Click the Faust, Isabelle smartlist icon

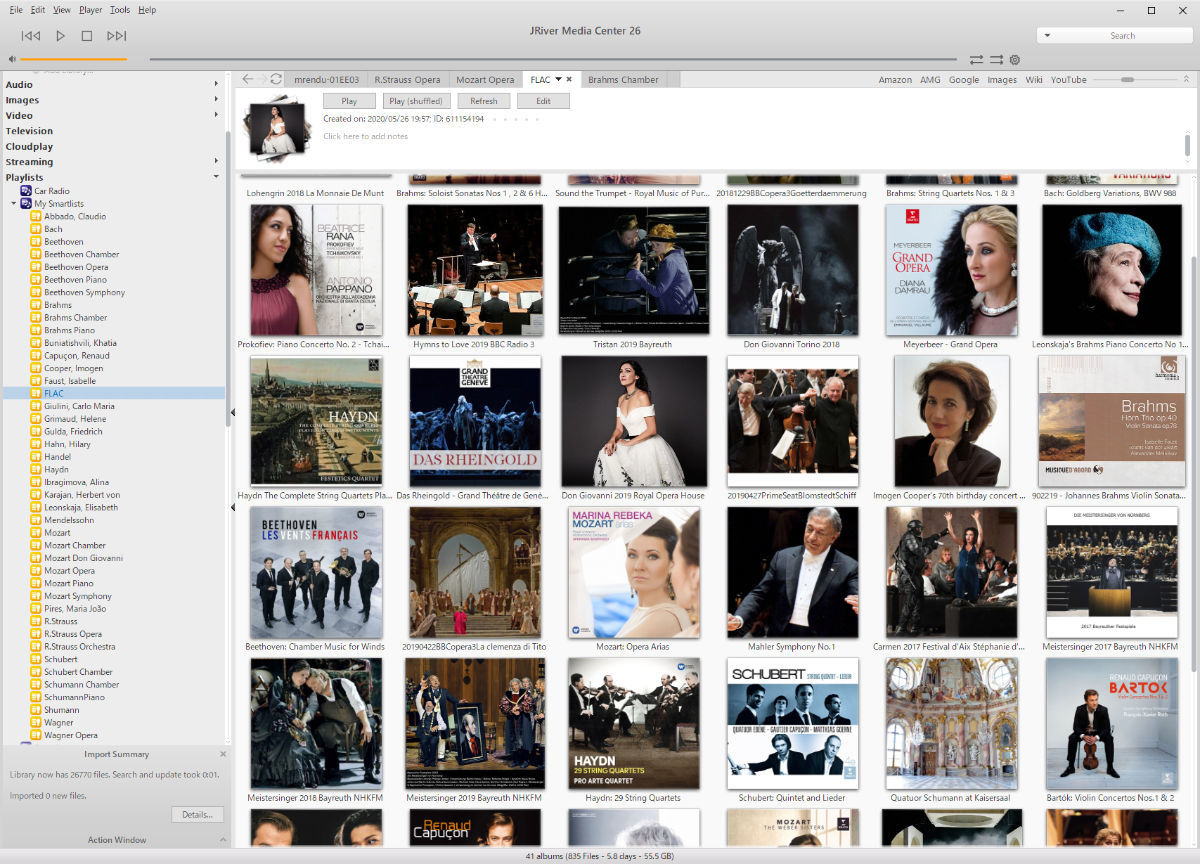(36, 381)
